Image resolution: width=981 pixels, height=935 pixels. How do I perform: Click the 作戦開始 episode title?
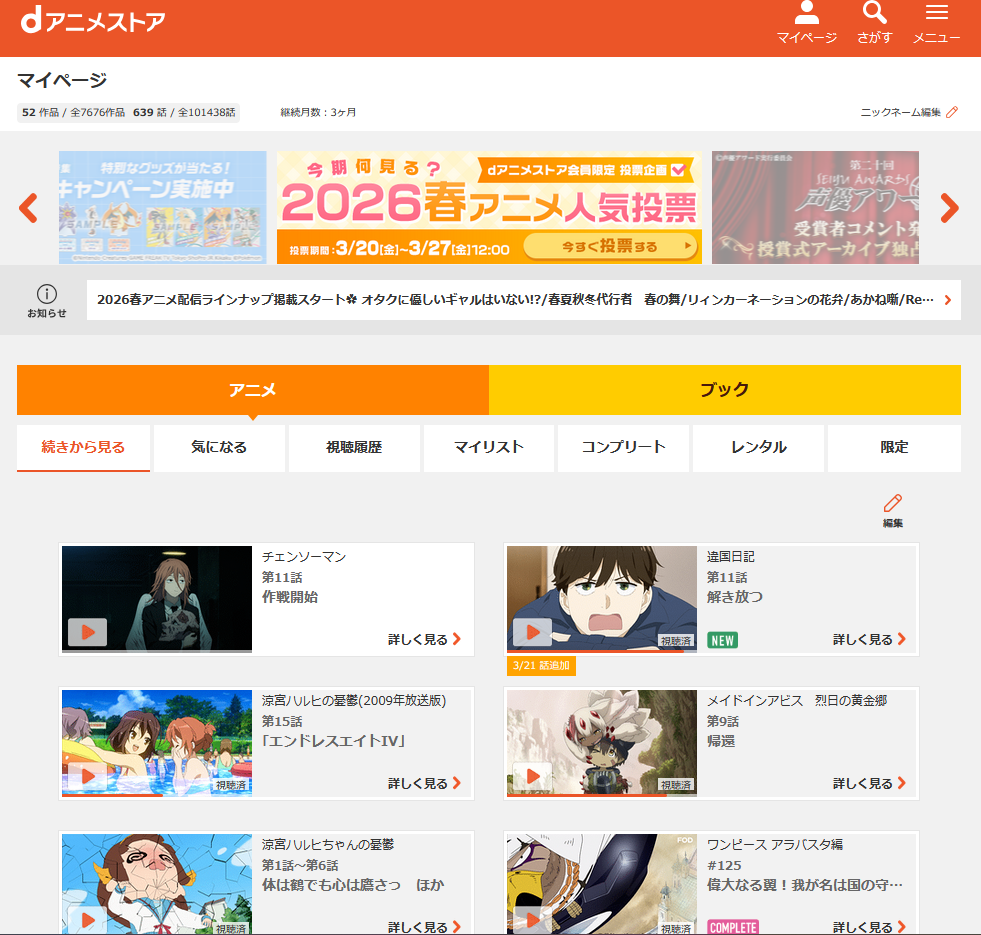click(290, 597)
